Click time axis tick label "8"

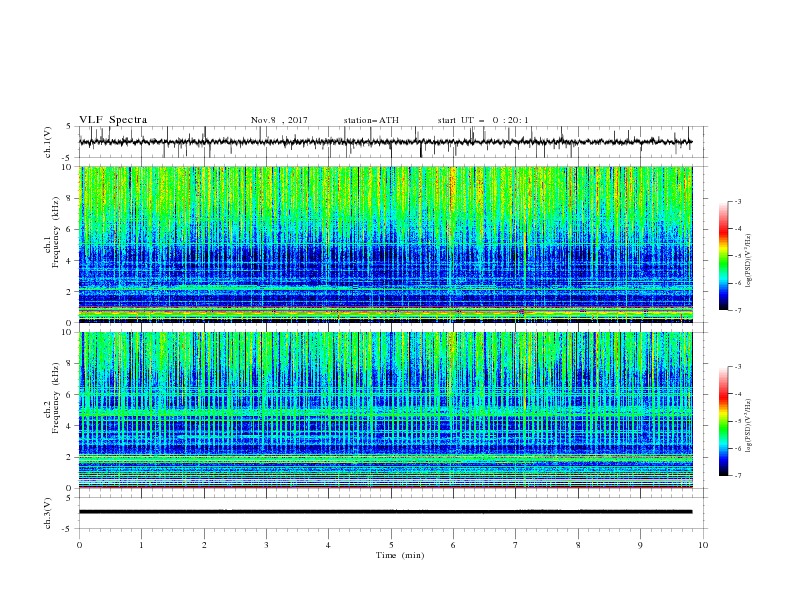tap(578, 545)
